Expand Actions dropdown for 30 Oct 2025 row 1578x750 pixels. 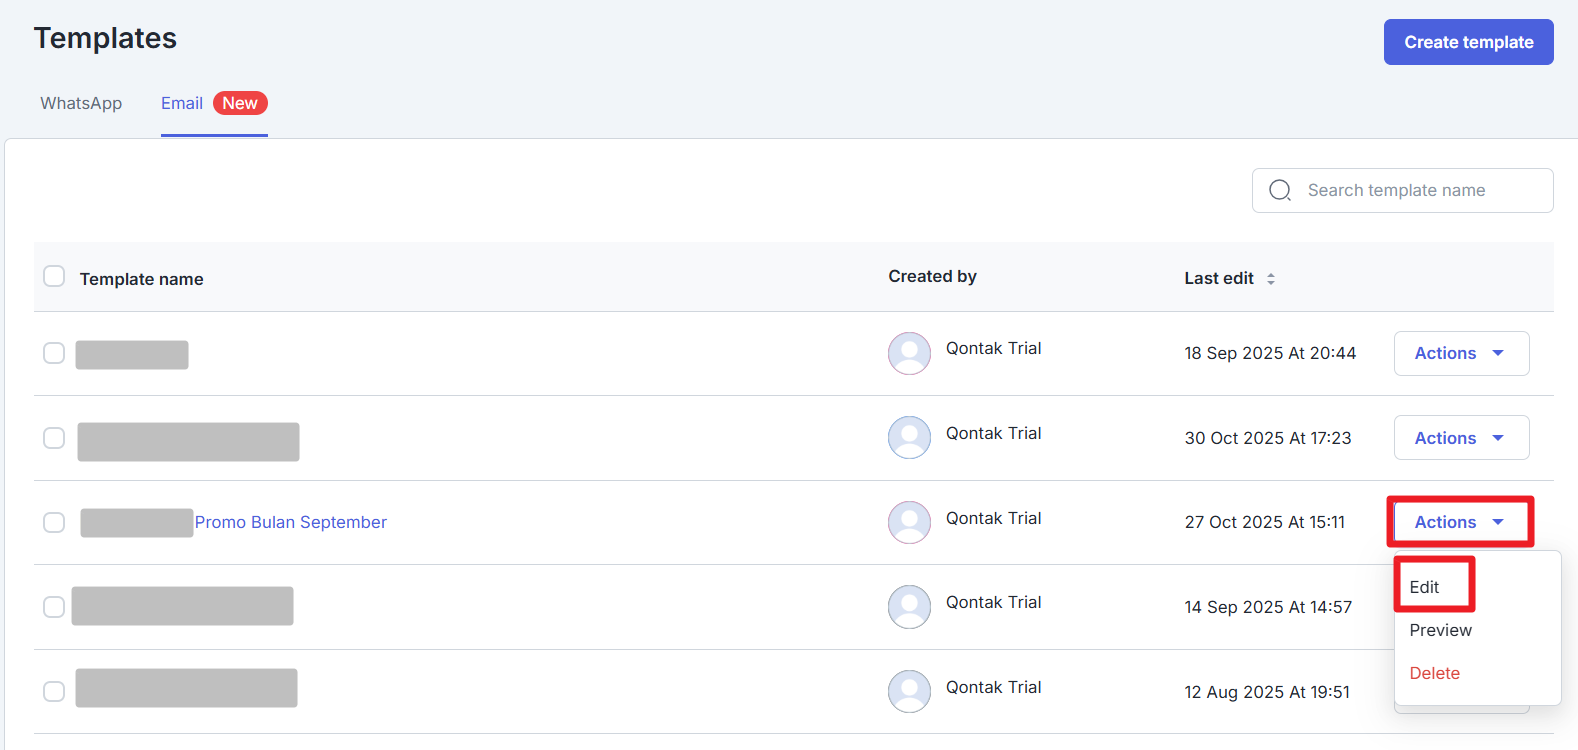1460,438
